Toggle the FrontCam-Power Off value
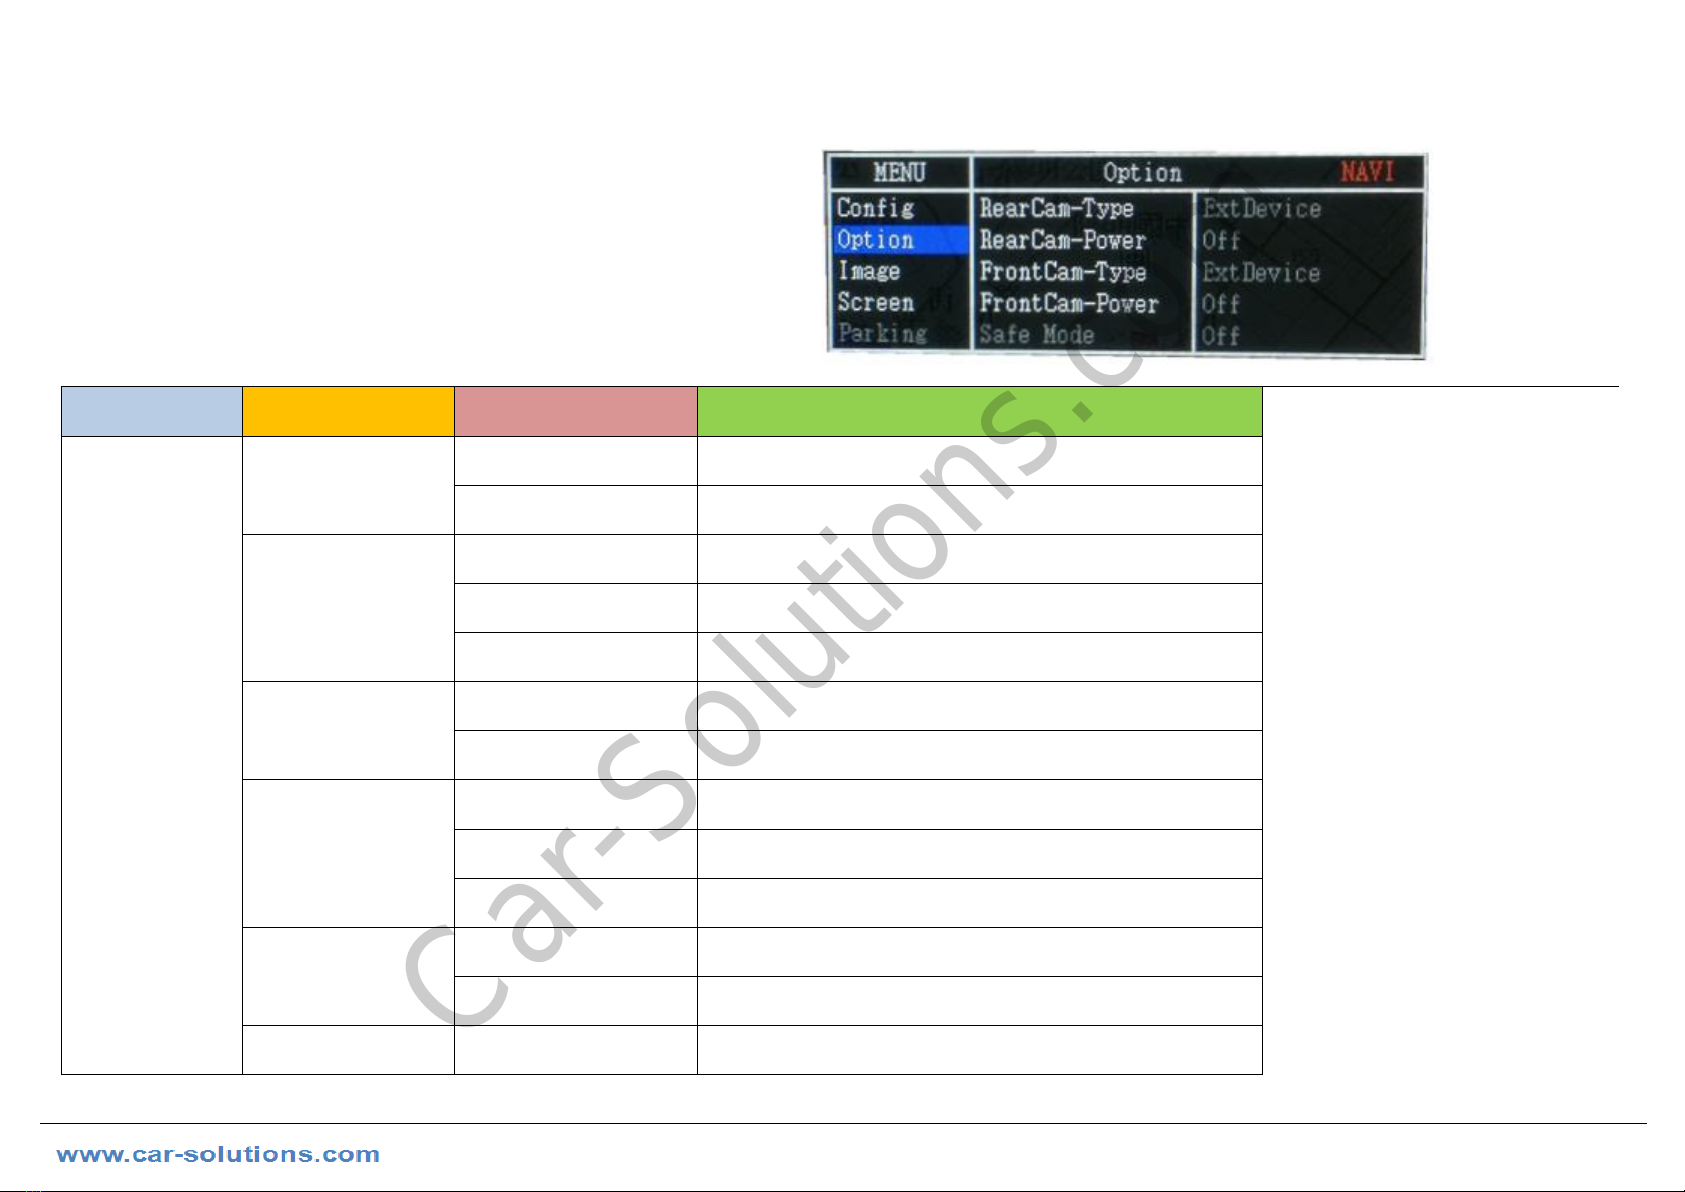Image resolution: width=1685 pixels, height=1192 pixels. (x=1221, y=304)
